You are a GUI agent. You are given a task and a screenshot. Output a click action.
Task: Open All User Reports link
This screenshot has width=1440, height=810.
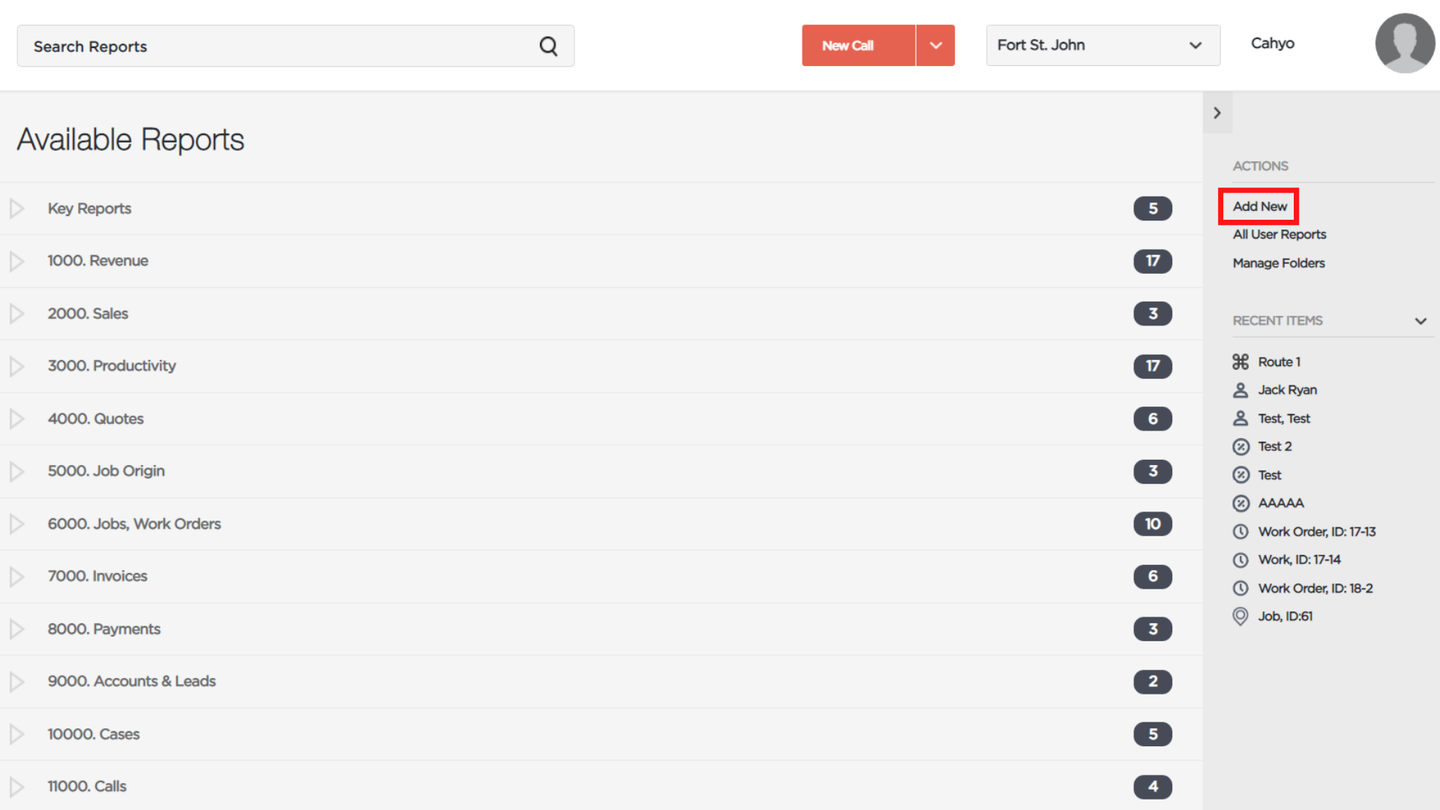pos(1279,234)
